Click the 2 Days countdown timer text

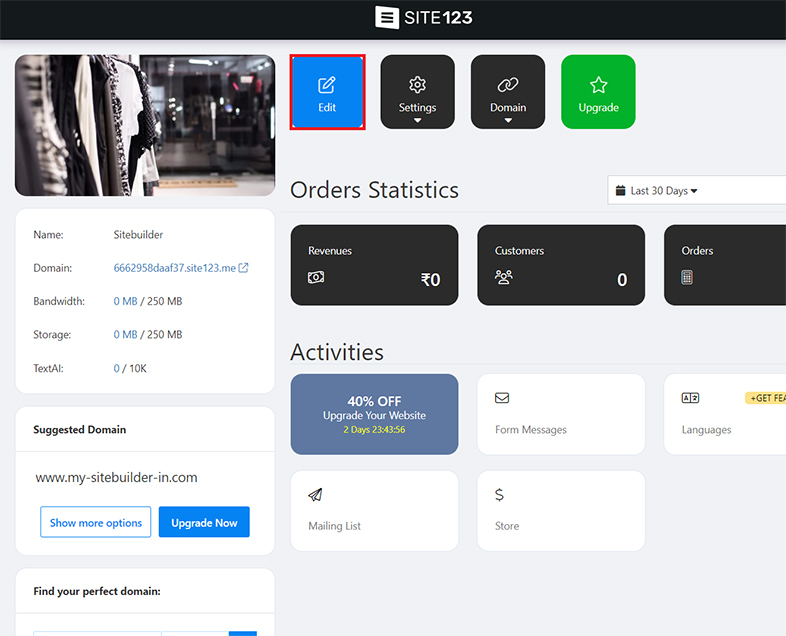tap(374, 430)
